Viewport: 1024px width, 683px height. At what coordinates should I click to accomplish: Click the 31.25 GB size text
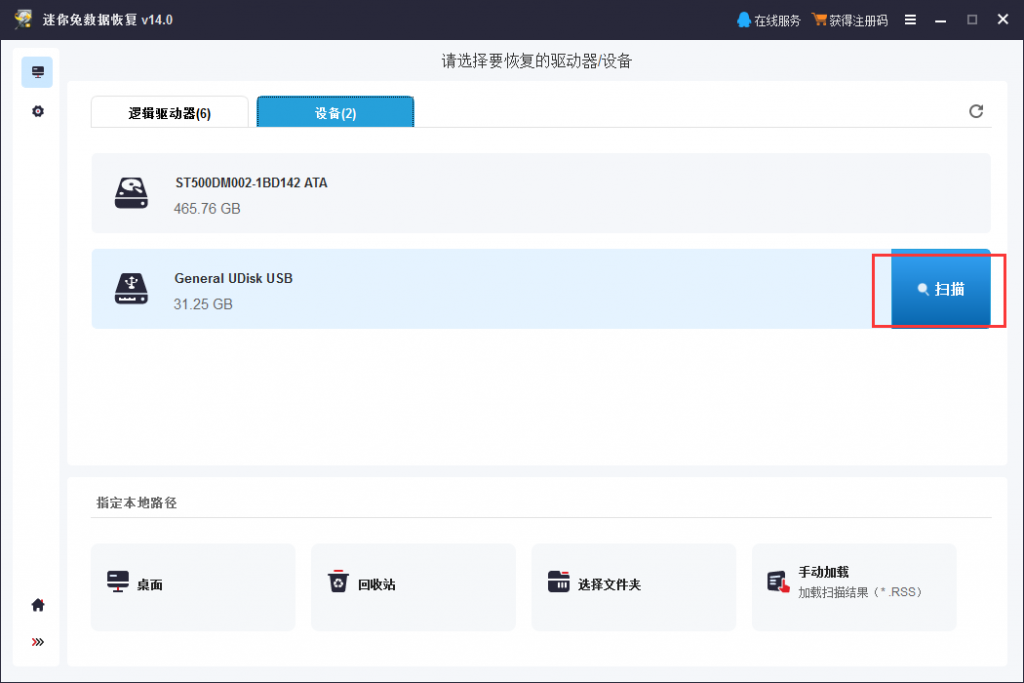pos(203,304)
